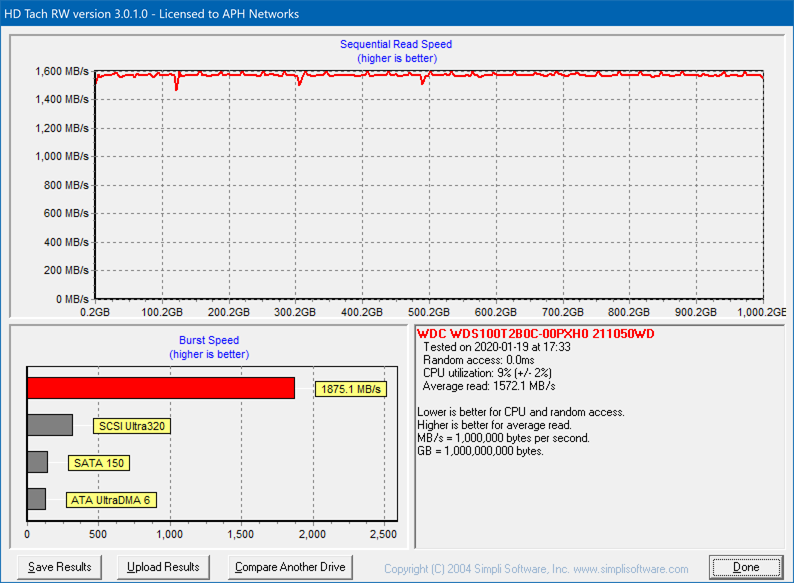794x583 pixels.
Task: Click the Save Results button
Action: [x=60, y=567]
